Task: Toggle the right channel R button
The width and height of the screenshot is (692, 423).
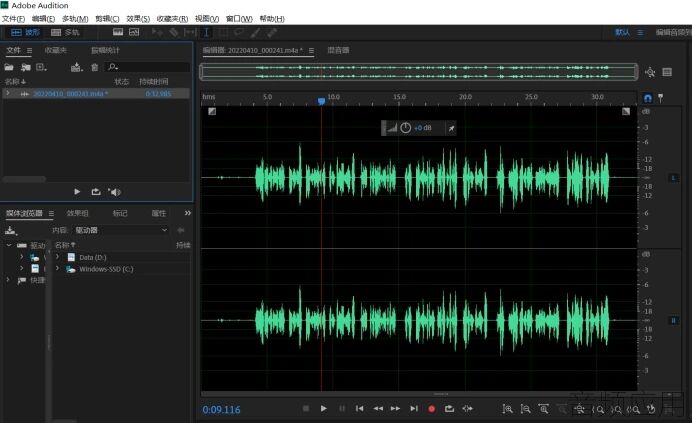Action: [673, 321]
